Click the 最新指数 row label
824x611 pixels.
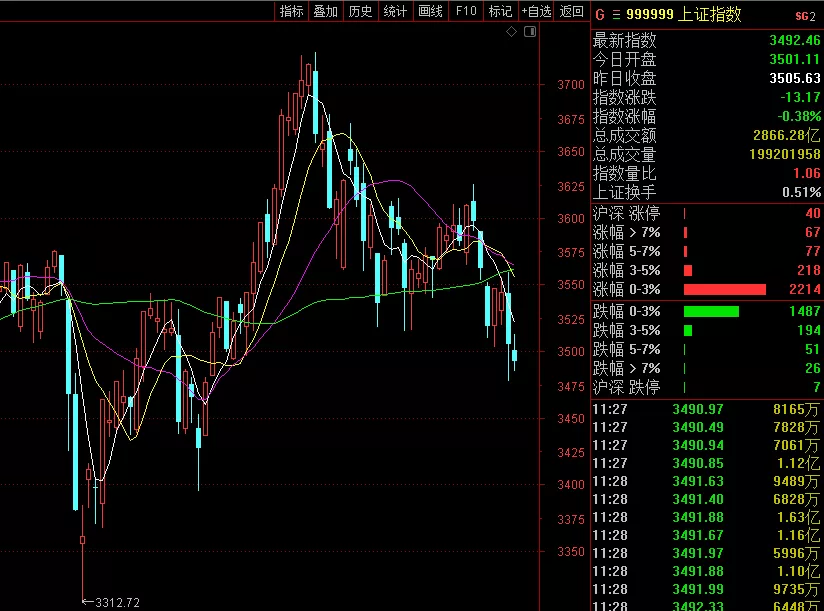[x=625, y=40]
